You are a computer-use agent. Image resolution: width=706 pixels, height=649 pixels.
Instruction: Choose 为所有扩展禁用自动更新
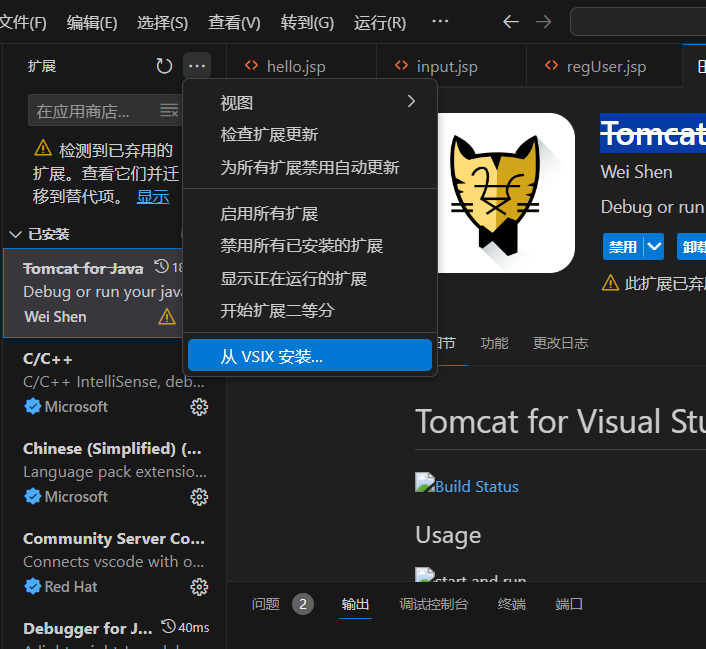tap(310, 168)
